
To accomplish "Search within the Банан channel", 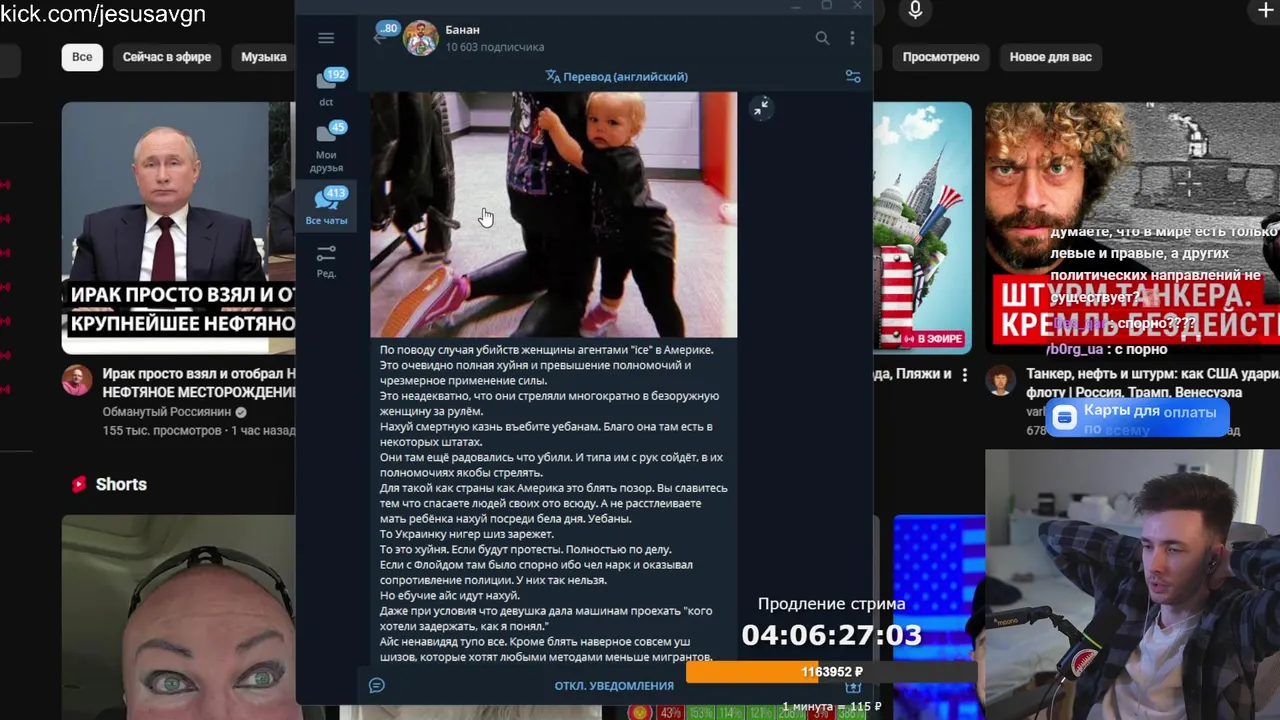I will coord(822,38).
